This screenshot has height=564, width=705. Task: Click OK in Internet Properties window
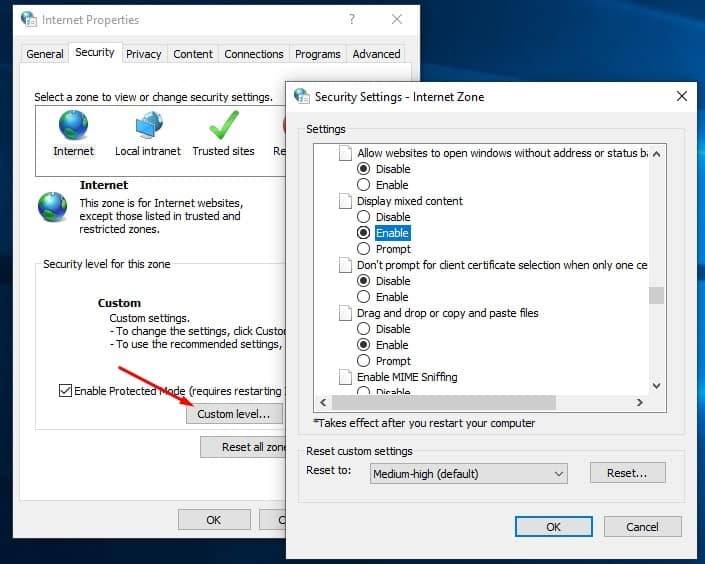(214, 520)
